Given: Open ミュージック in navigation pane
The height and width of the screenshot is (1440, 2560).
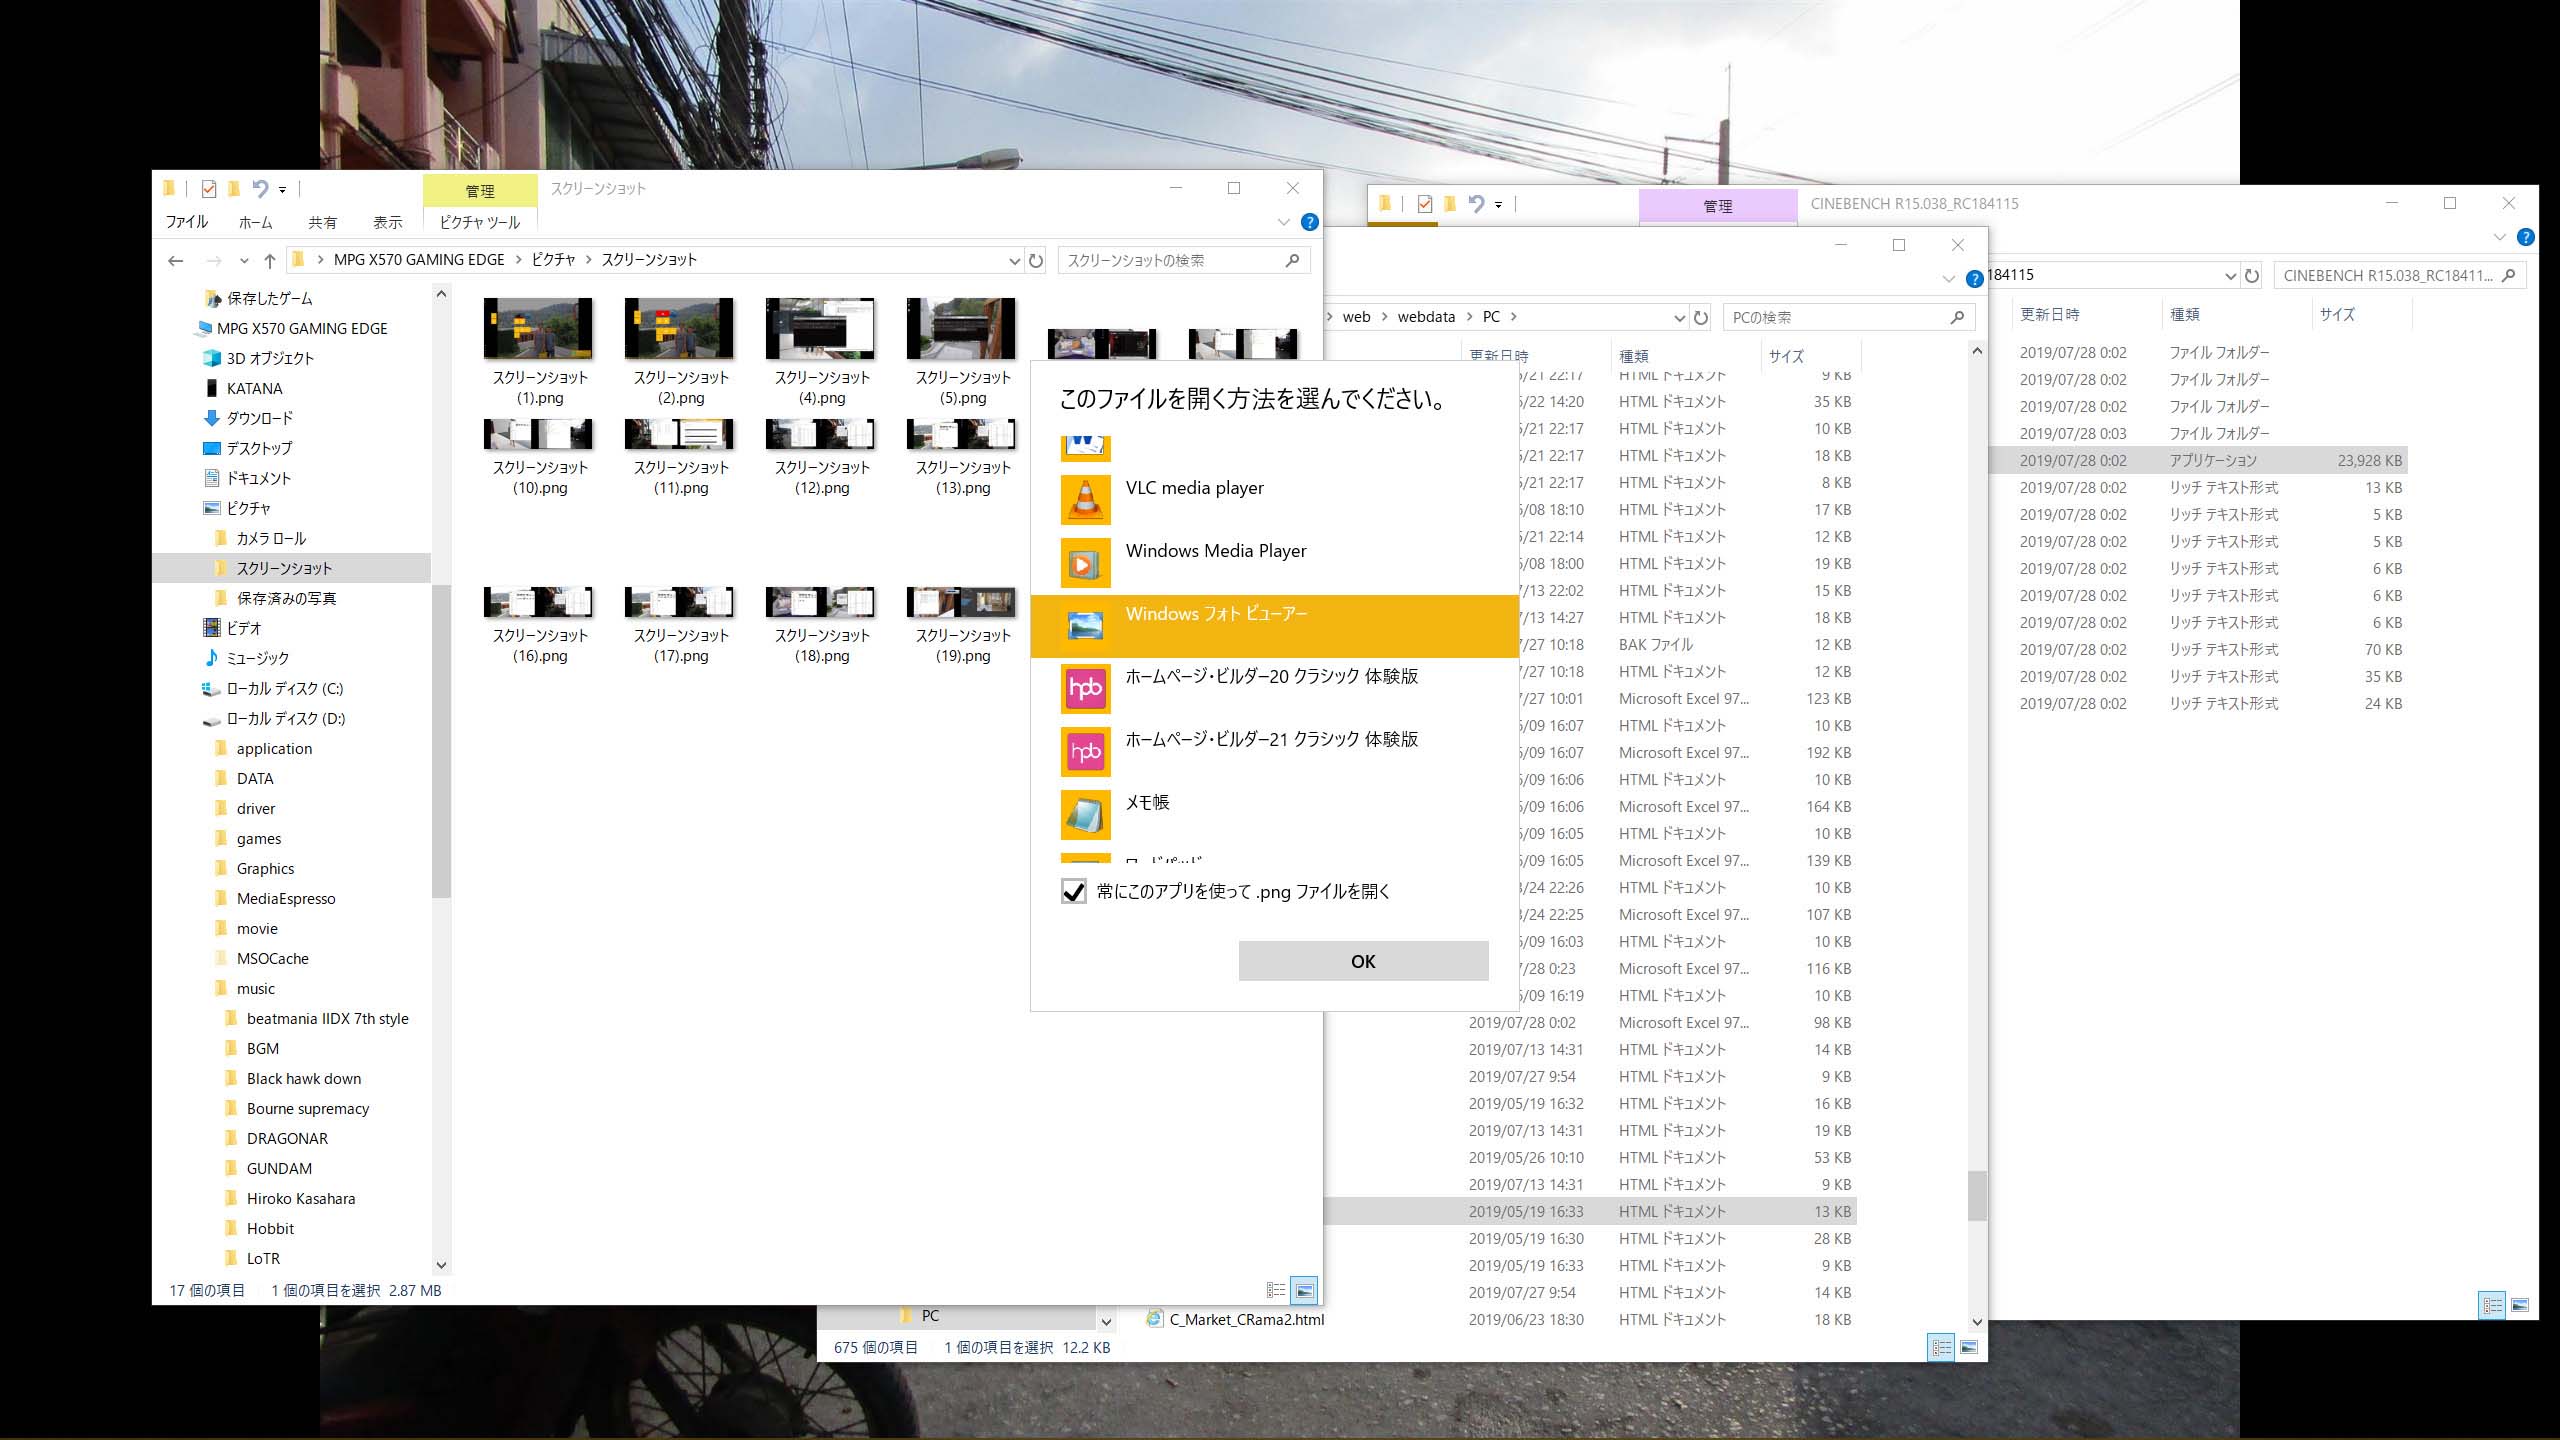Looking at the screenshot, I should (257, 658).
